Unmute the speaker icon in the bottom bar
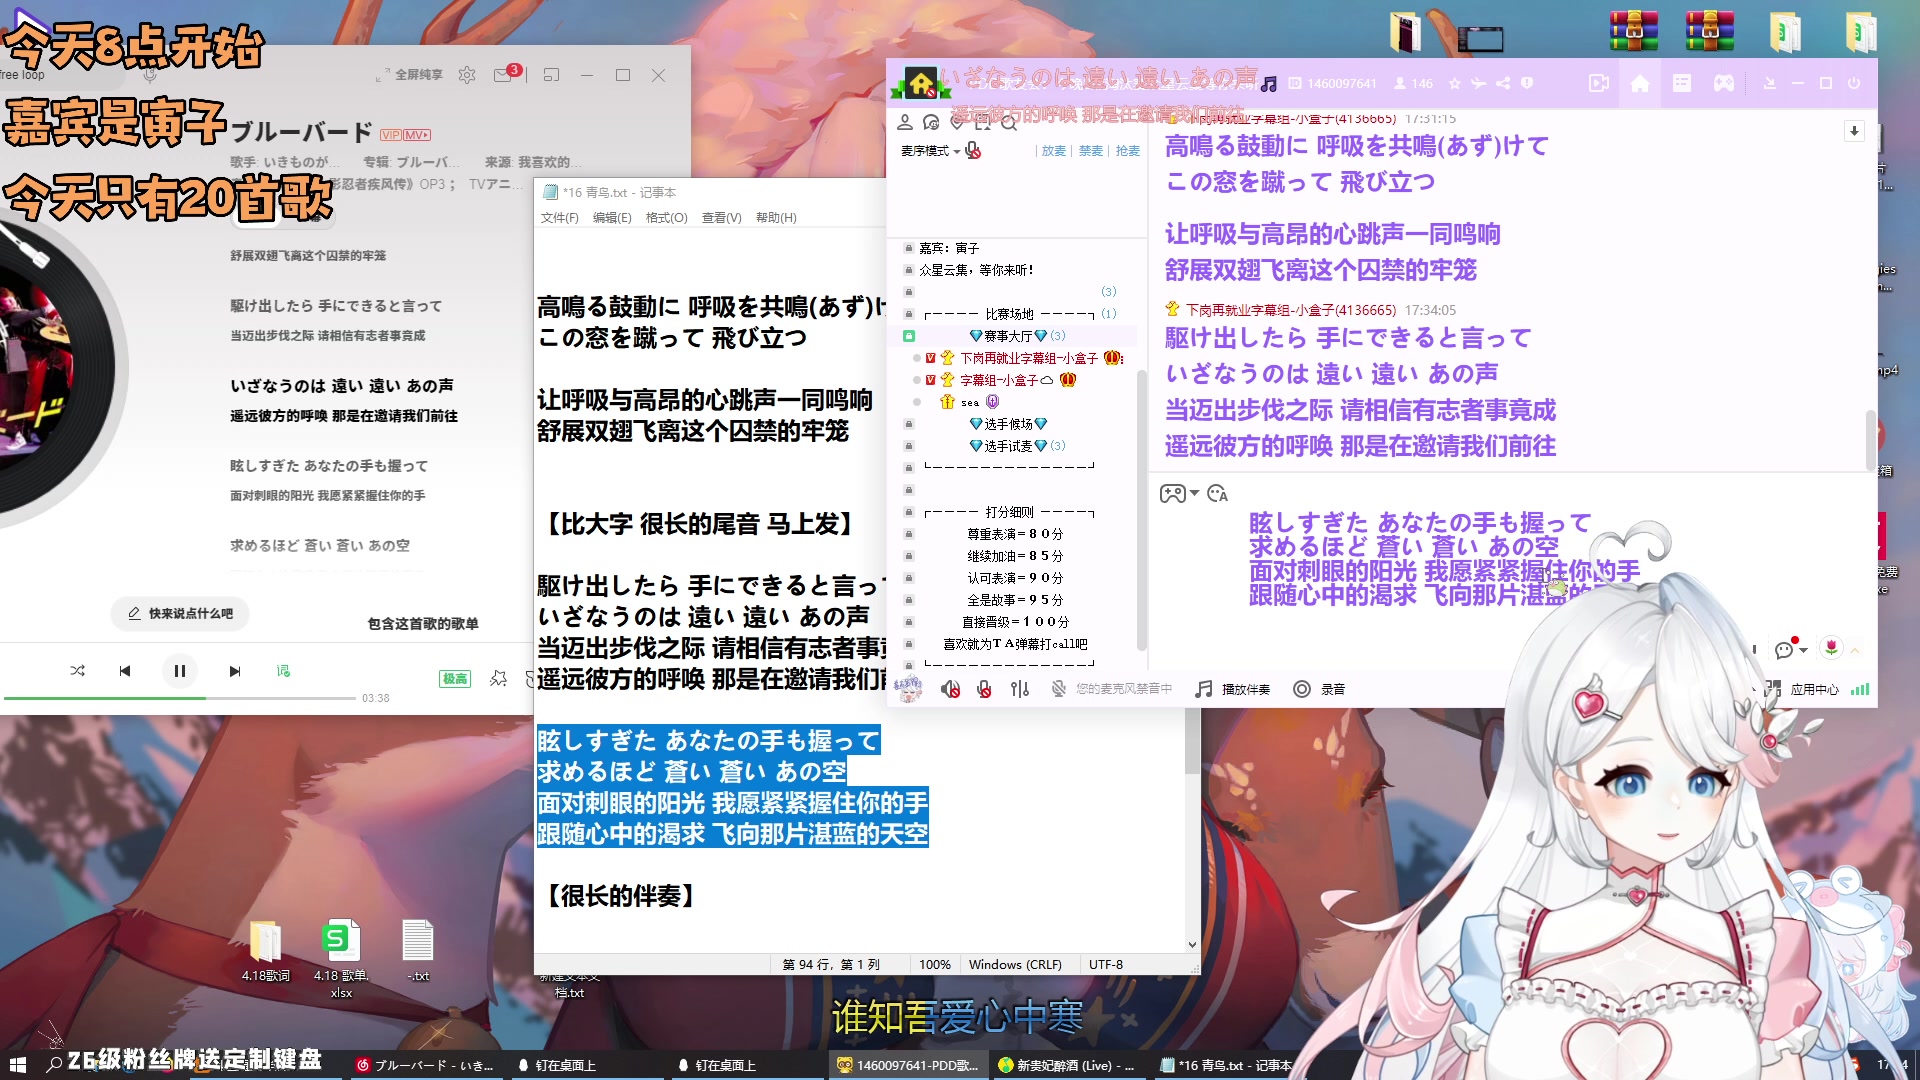 coord(949,689)
